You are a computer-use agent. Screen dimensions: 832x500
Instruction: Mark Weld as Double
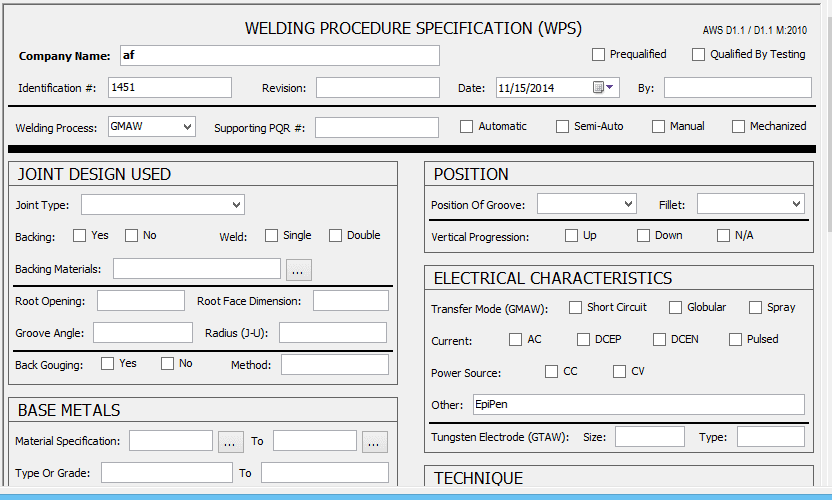335,236
